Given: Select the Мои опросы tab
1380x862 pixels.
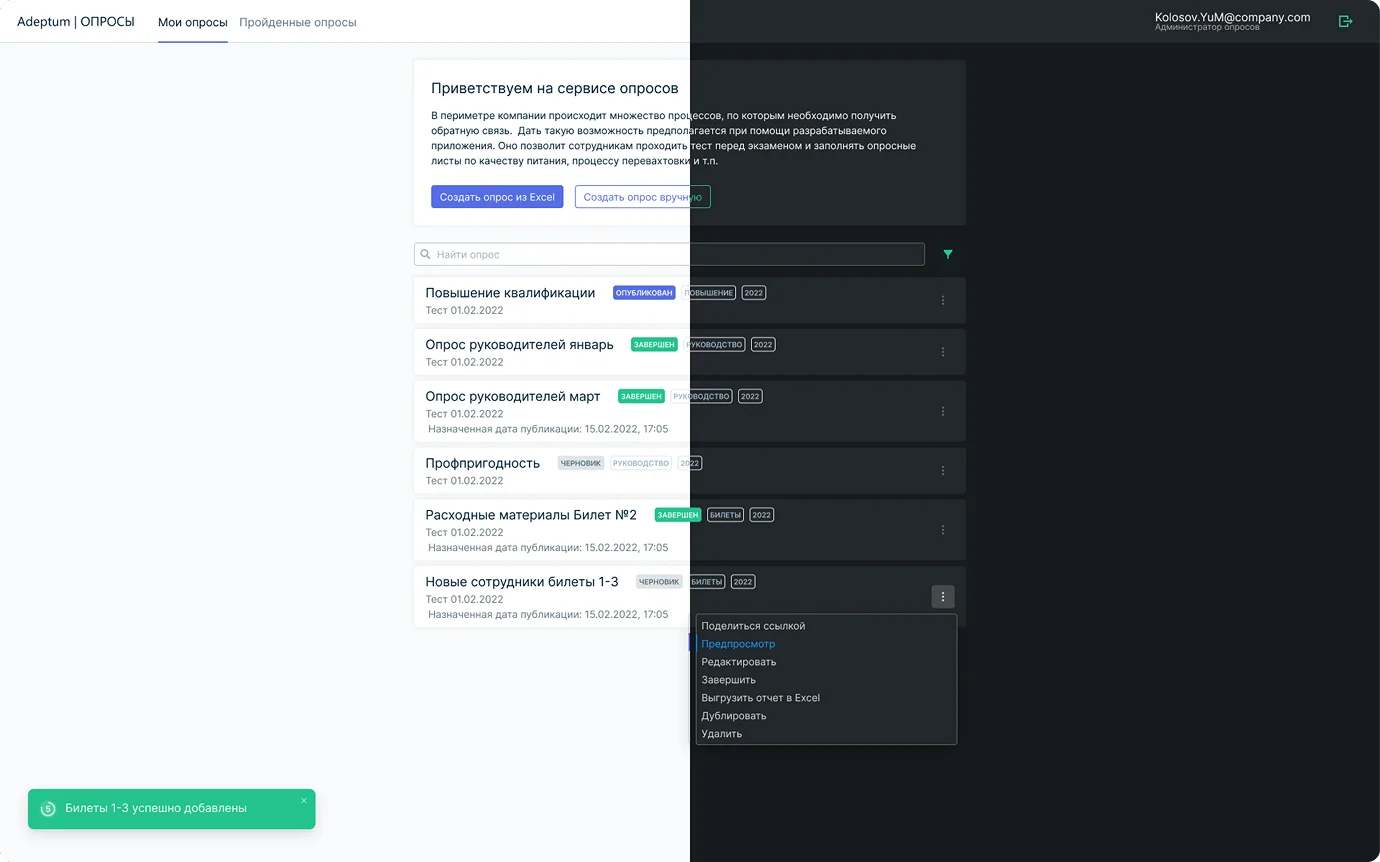Looking at the screenshot, I should pyautogui.click(x=193, y=22).
